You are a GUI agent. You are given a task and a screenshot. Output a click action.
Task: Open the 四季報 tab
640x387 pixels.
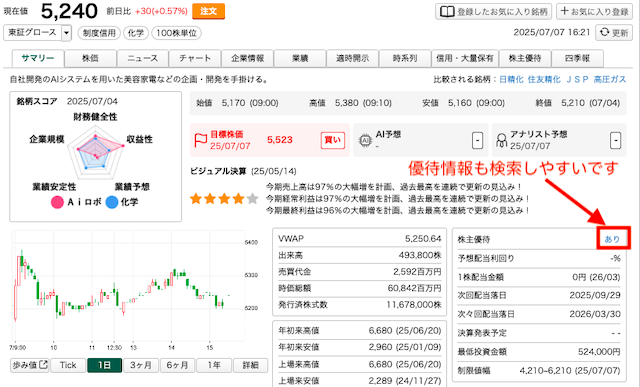coord(577,58)
